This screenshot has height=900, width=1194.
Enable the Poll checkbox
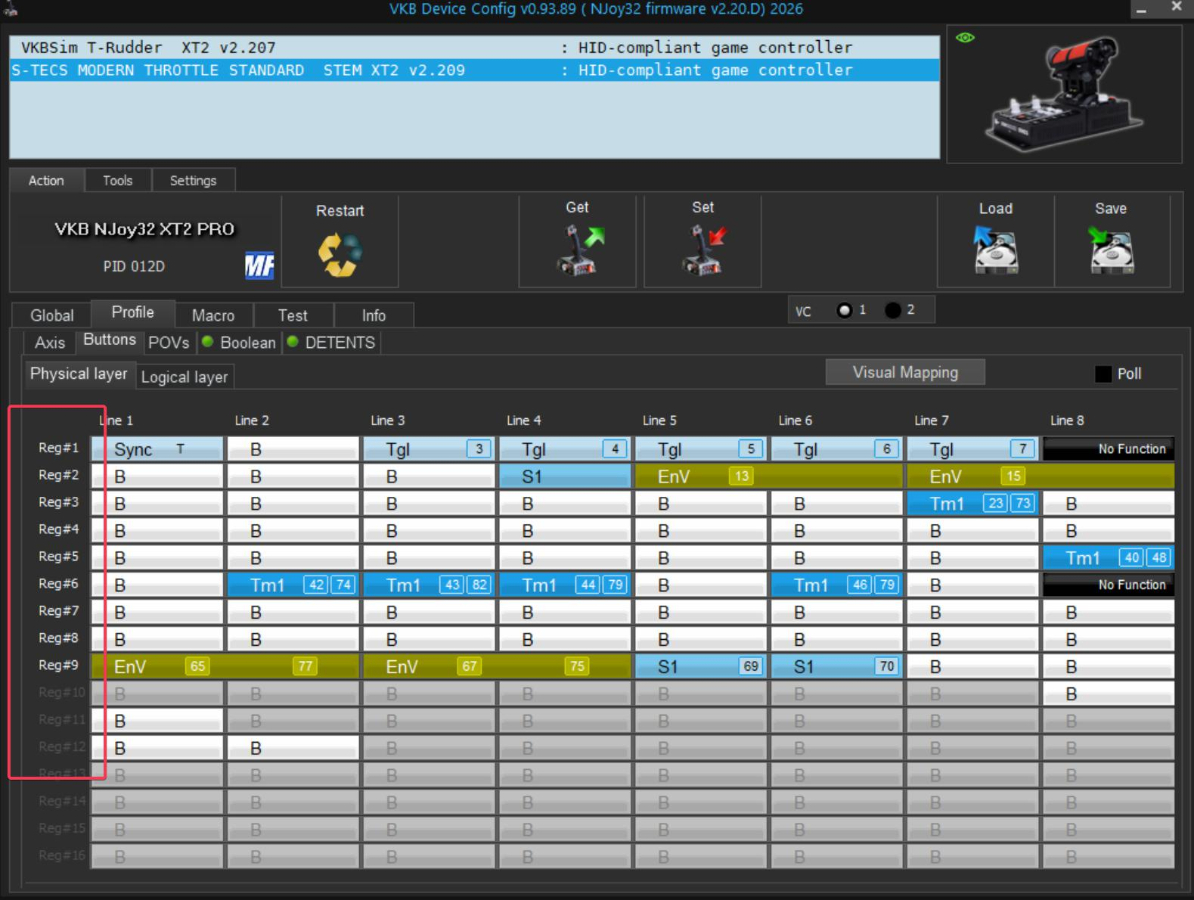(x=1103, y=374)
